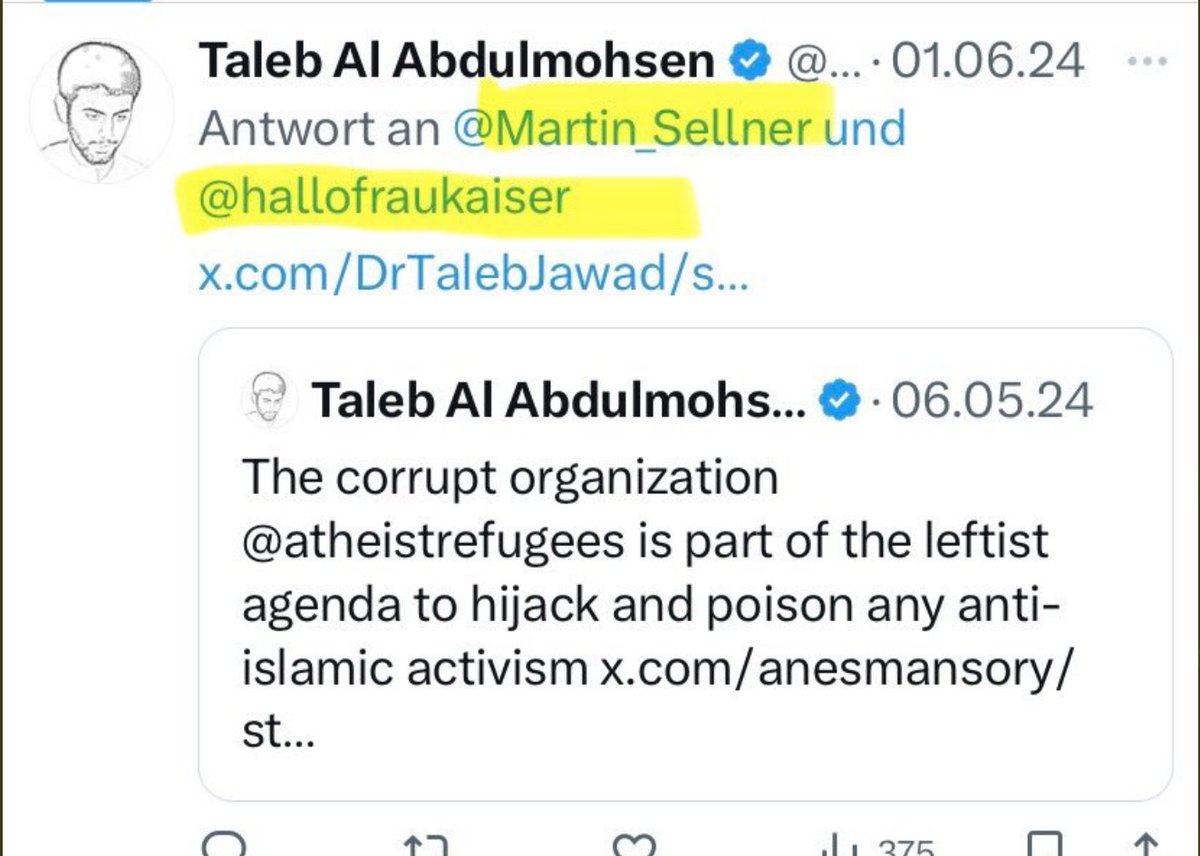Image resolution: width=1200 pixels, height=856 pixels.
Task: Open the main author's sketch profile avatar
Action: (x=101, y=111)
